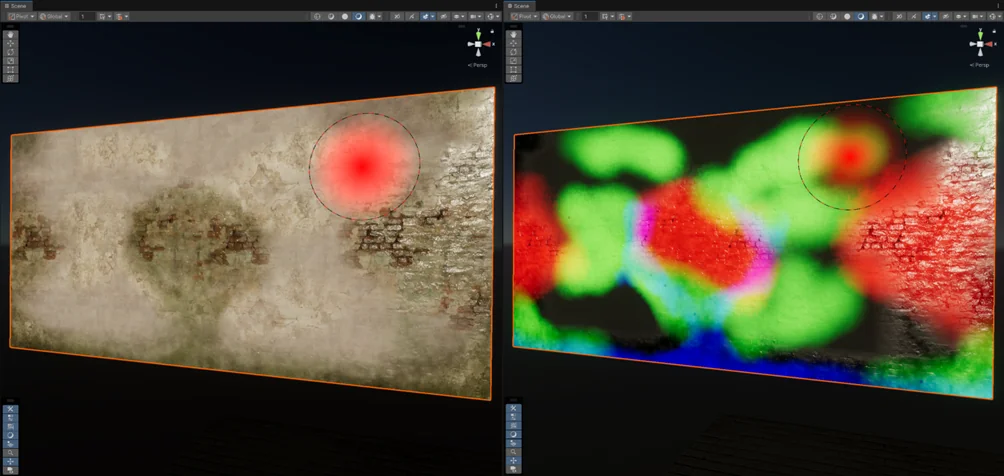Viewport: 1004px width, 476px height.
Task: Open camera settings dropdown in left Scene toolbar
Action: click(476, 16)
